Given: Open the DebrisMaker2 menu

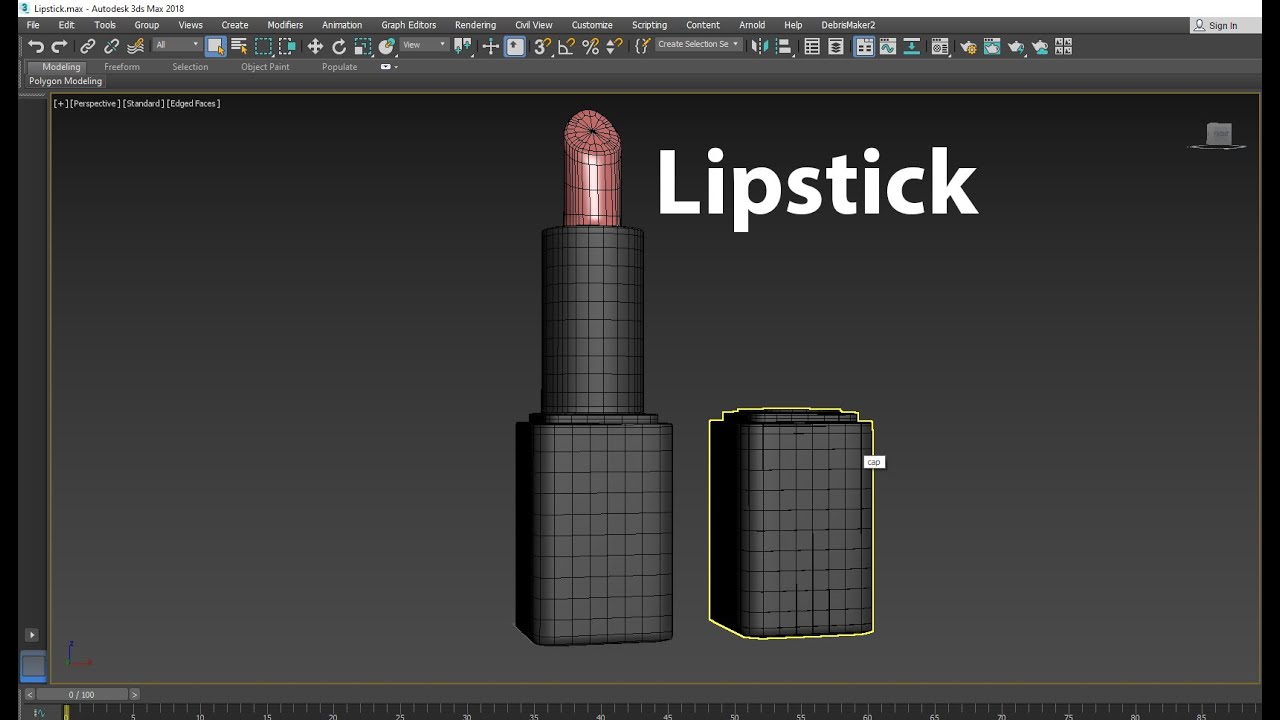Looking at the screenshot, I should point(848,25).
